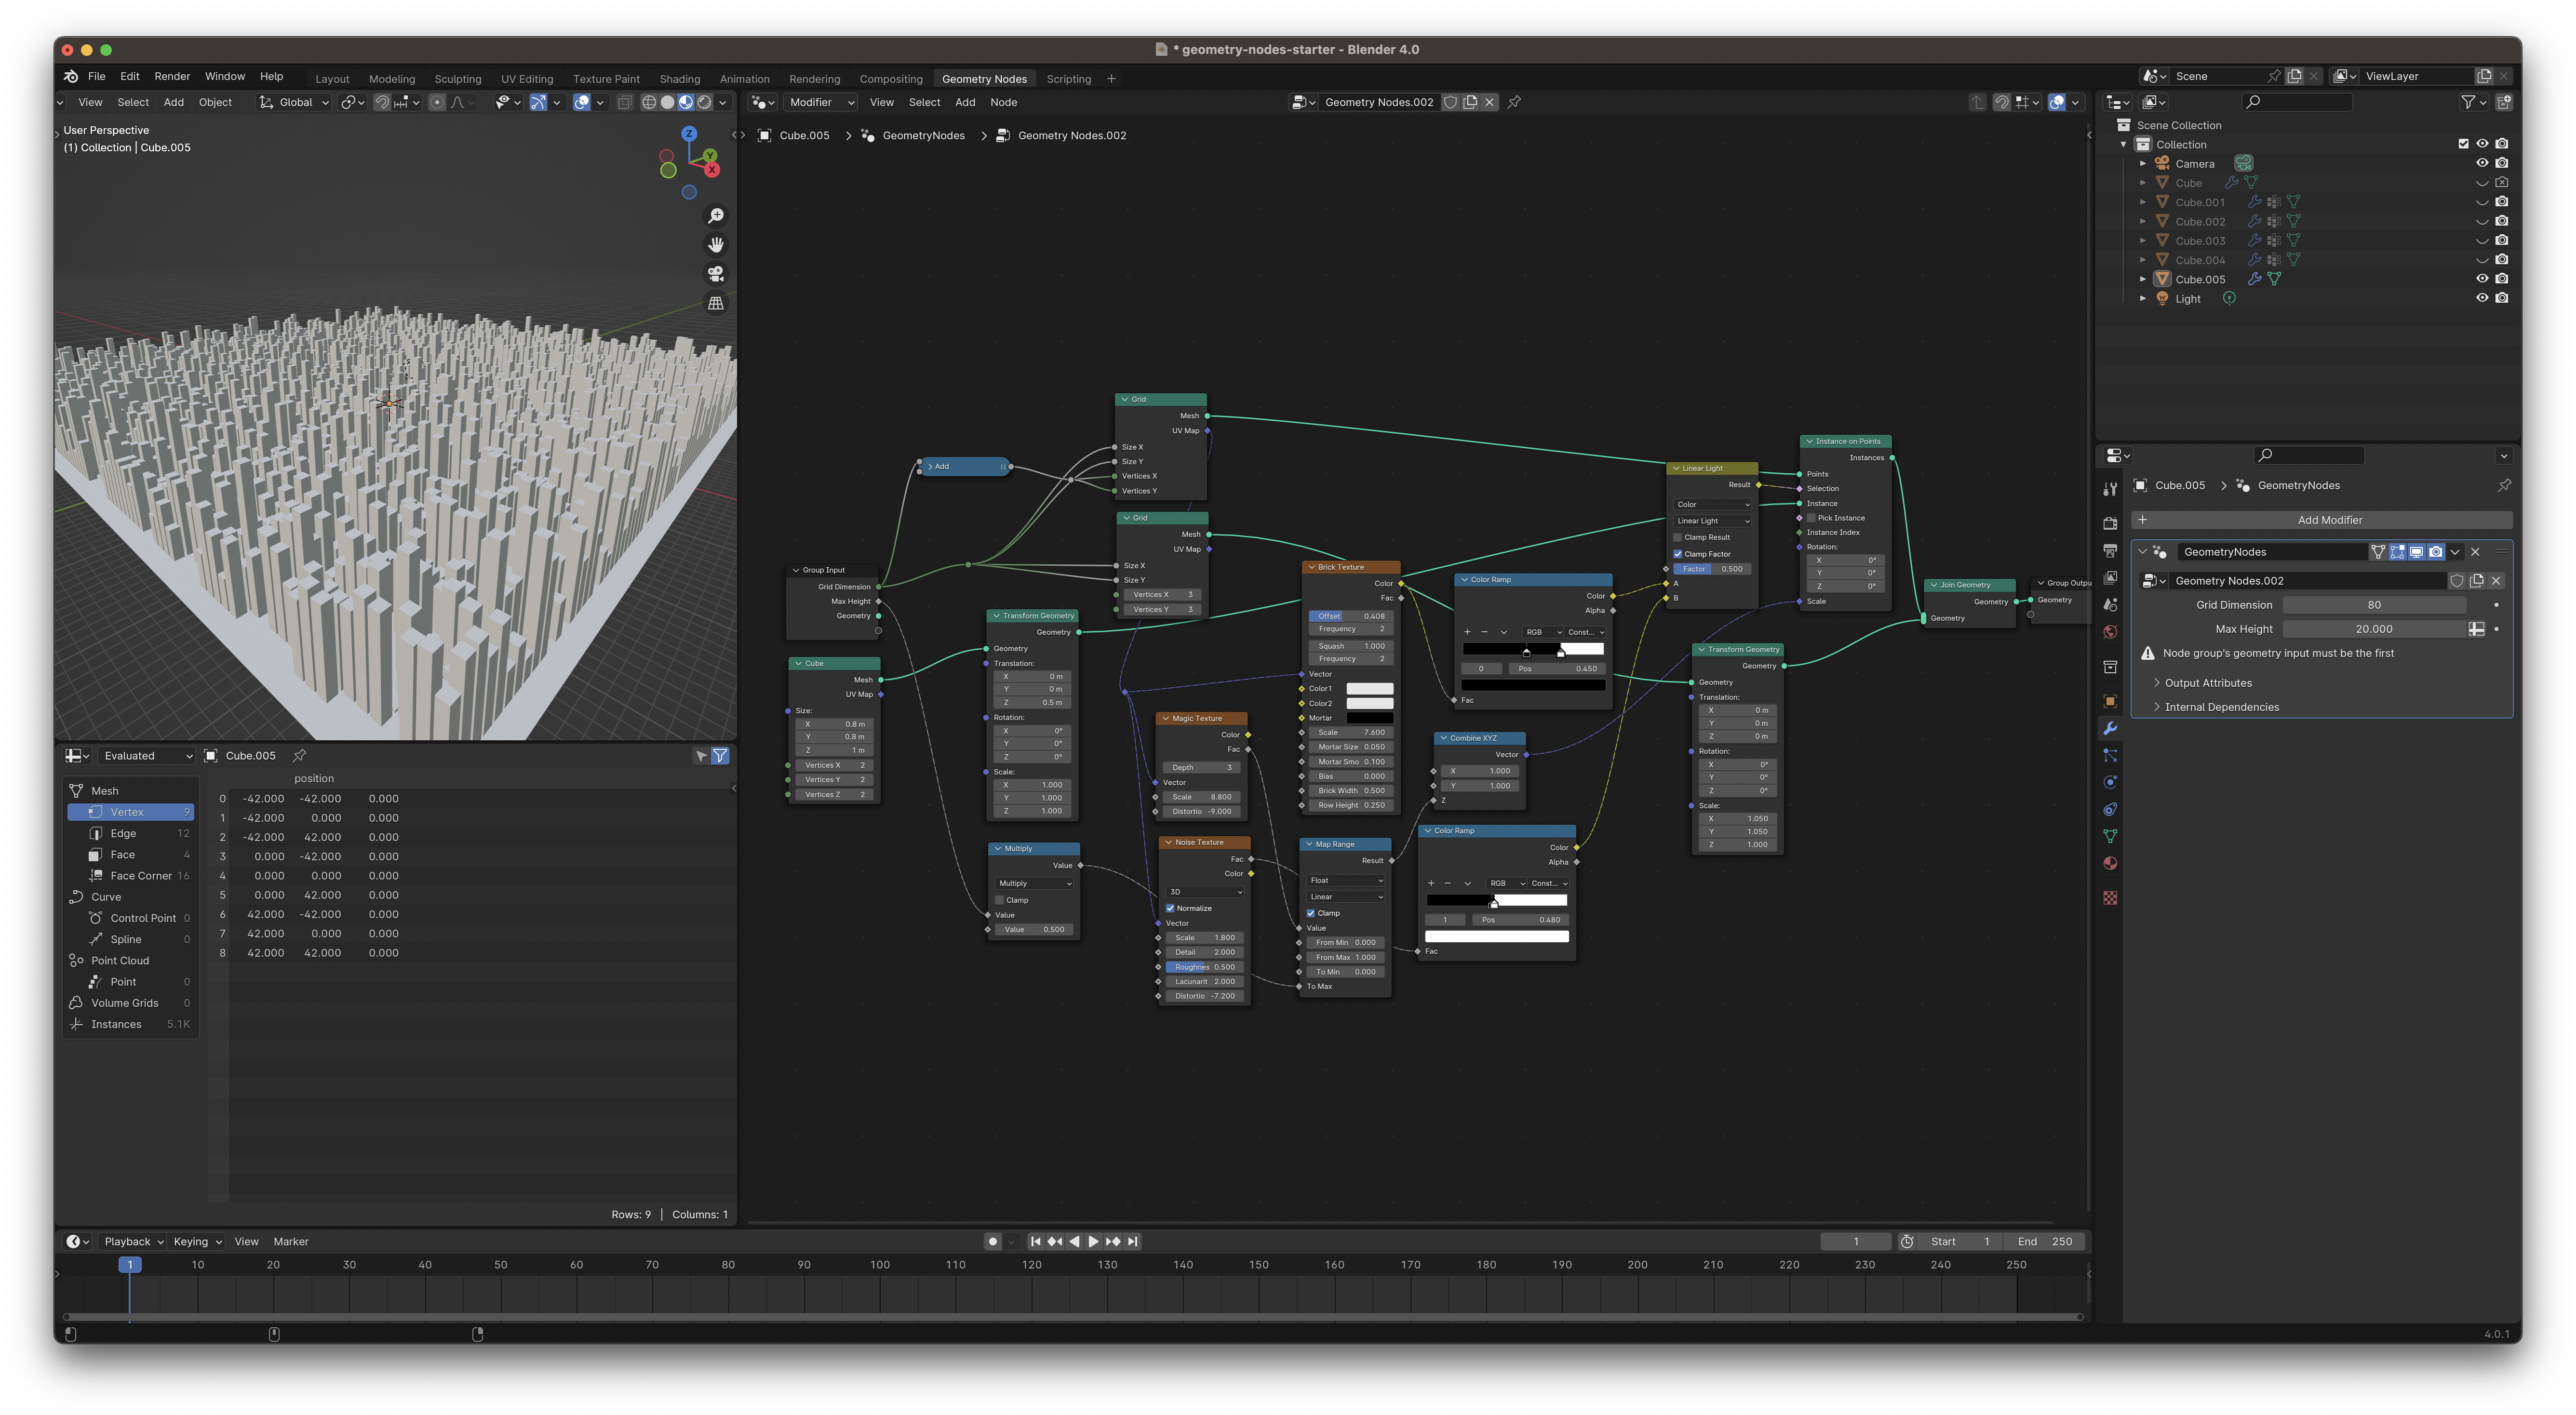The image size is (2576, 1415).
Task: Uncheck Clamp in the Map Range node
Action: [x=1311, y=913]
